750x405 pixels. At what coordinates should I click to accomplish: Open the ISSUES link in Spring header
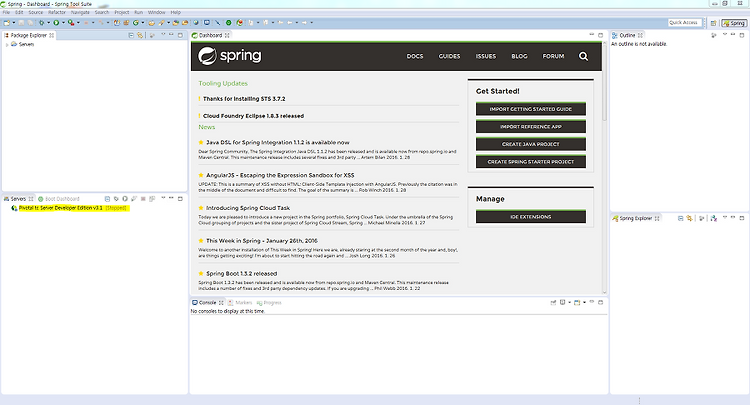tap(485, 56)
